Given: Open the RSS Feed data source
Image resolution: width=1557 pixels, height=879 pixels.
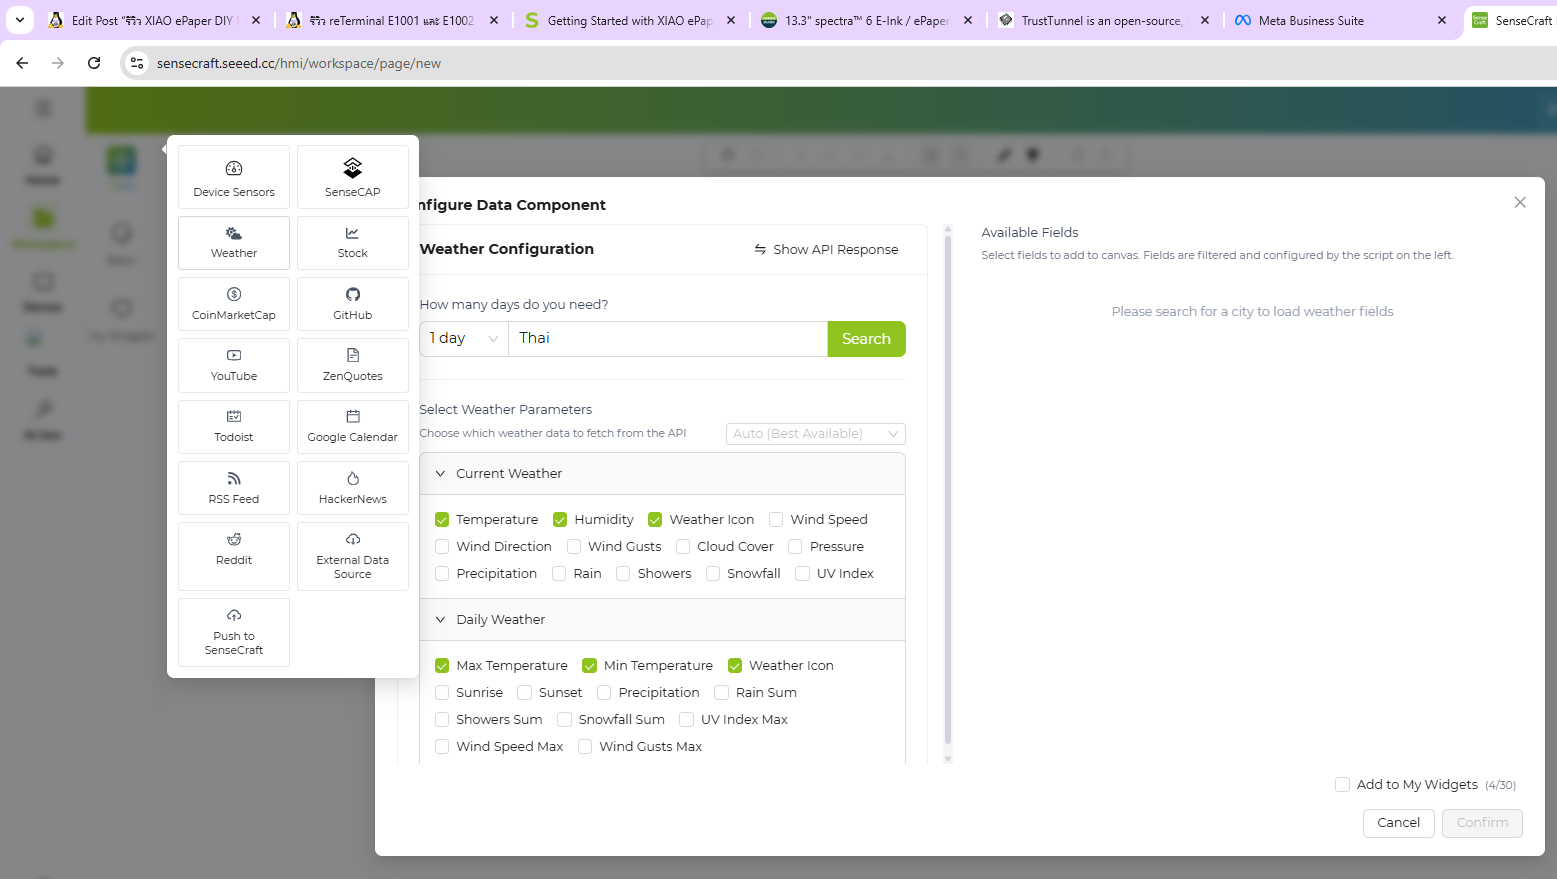Looking at the screenshot, I should click(234, 488).
